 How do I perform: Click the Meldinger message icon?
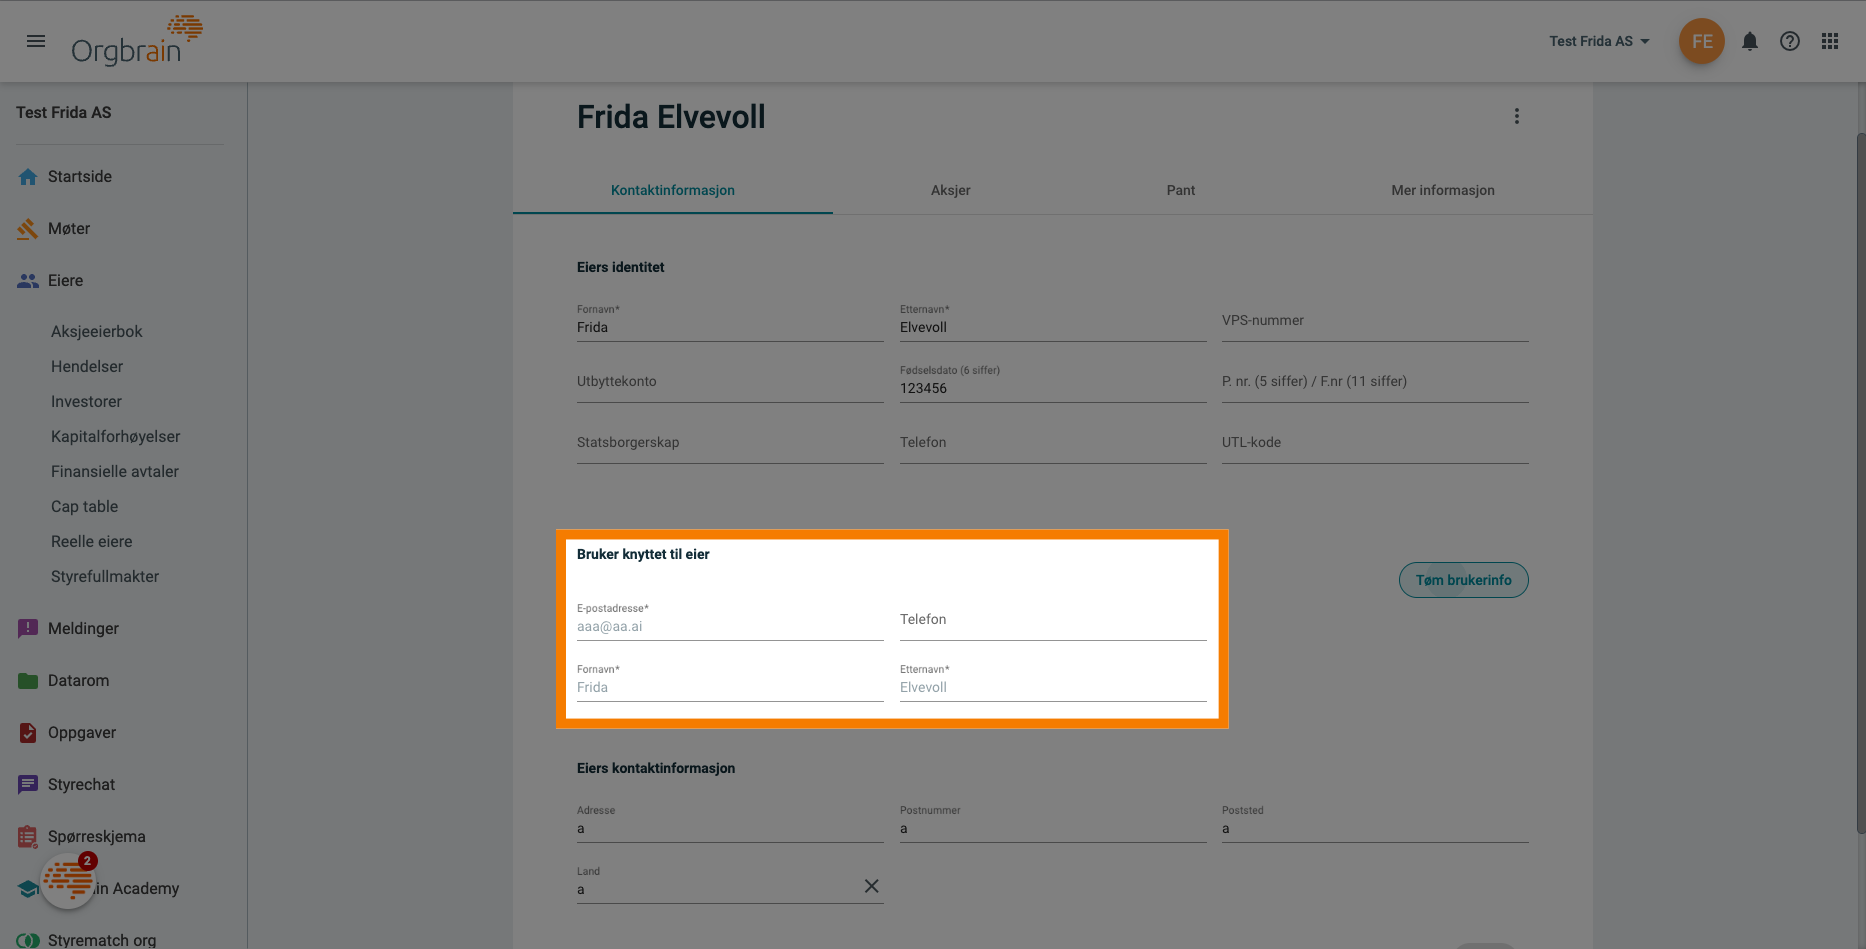(28, 629)
